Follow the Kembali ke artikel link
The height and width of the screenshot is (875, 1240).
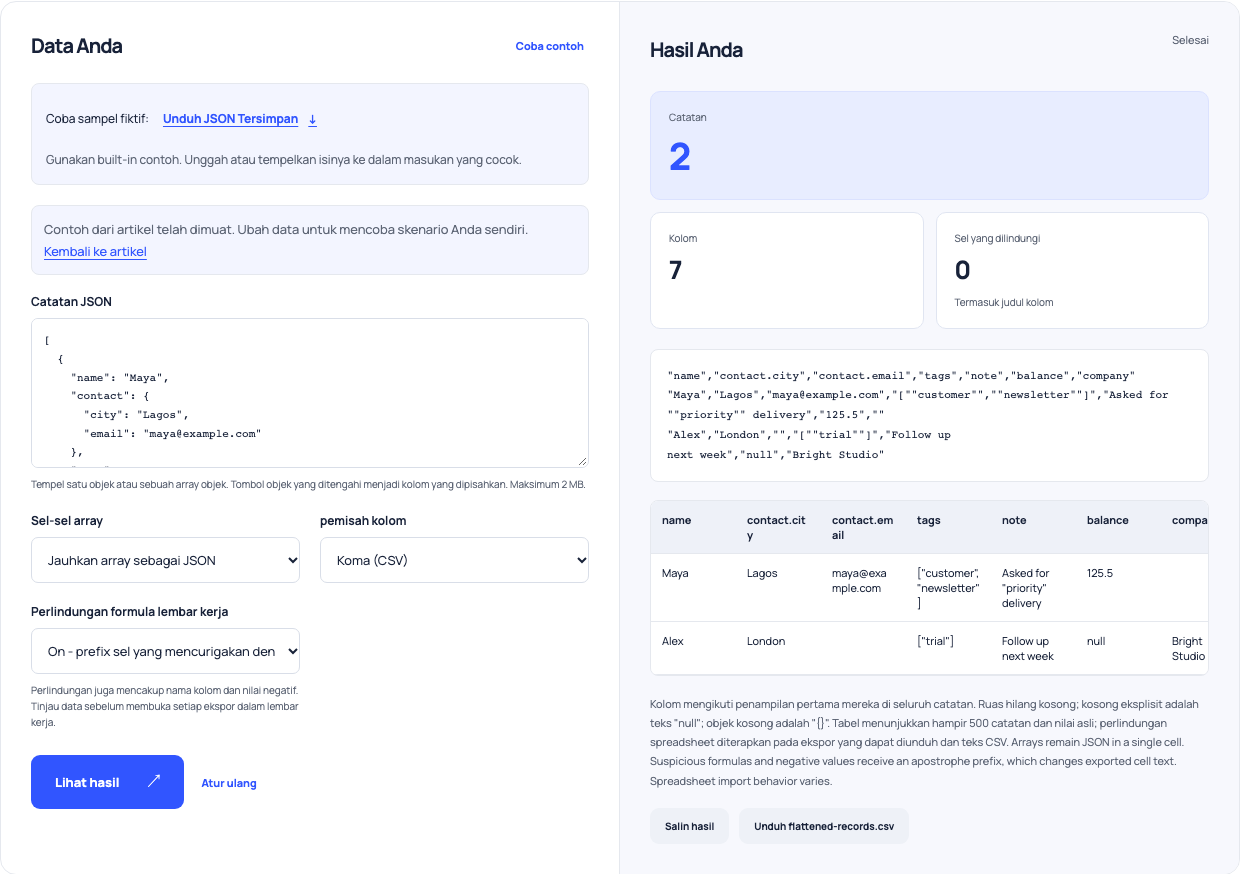(x=95, y=252)
